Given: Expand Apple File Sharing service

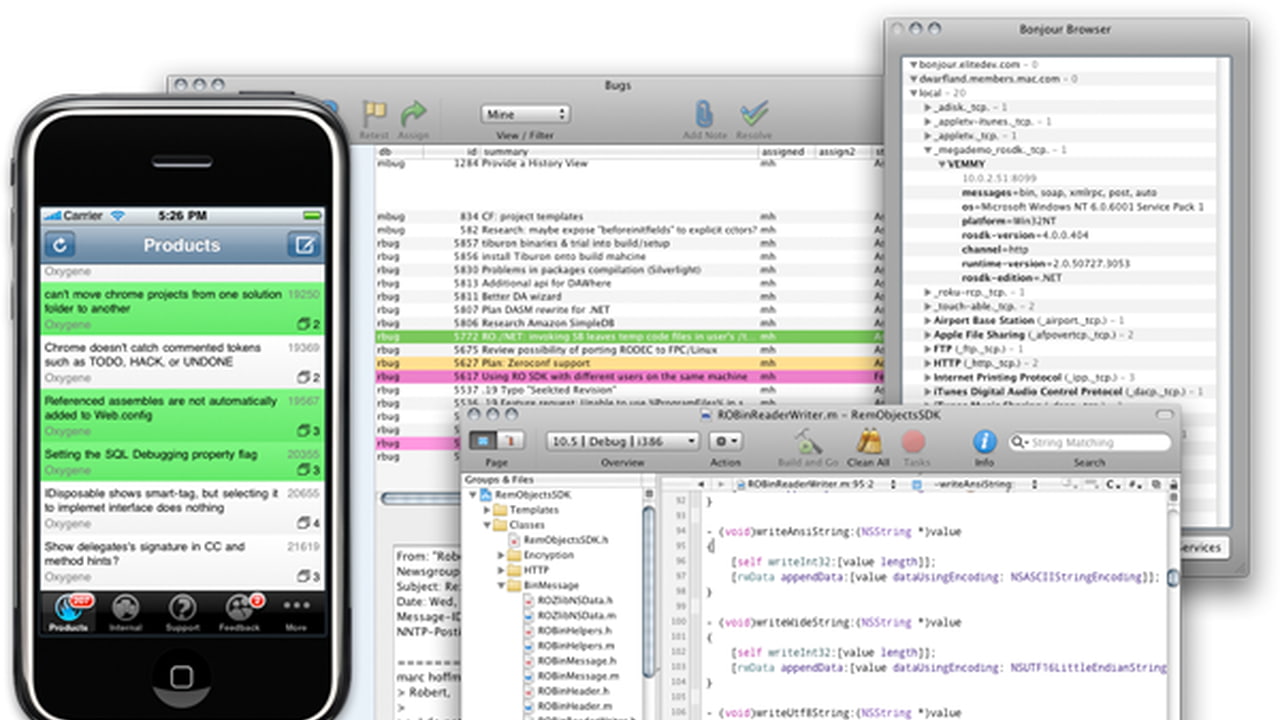Looking at the screenshot, I should [x=927, y=335].
